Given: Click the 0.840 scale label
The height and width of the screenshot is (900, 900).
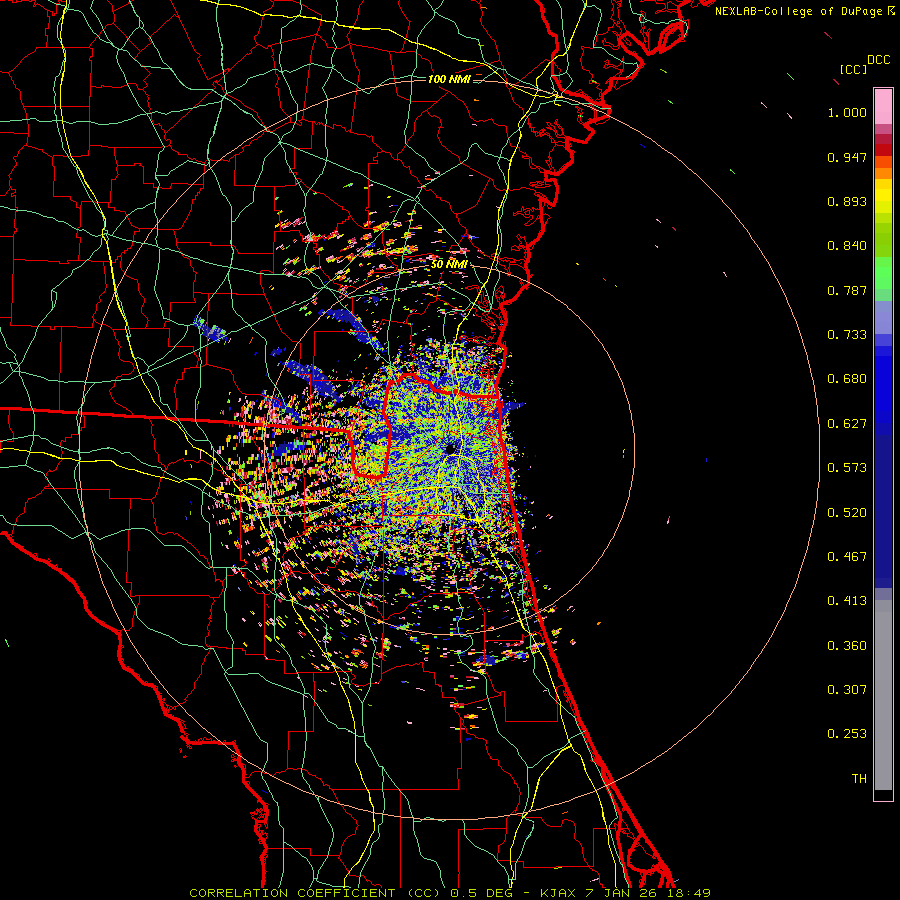Looking at the screenshot, I should 847,246.
